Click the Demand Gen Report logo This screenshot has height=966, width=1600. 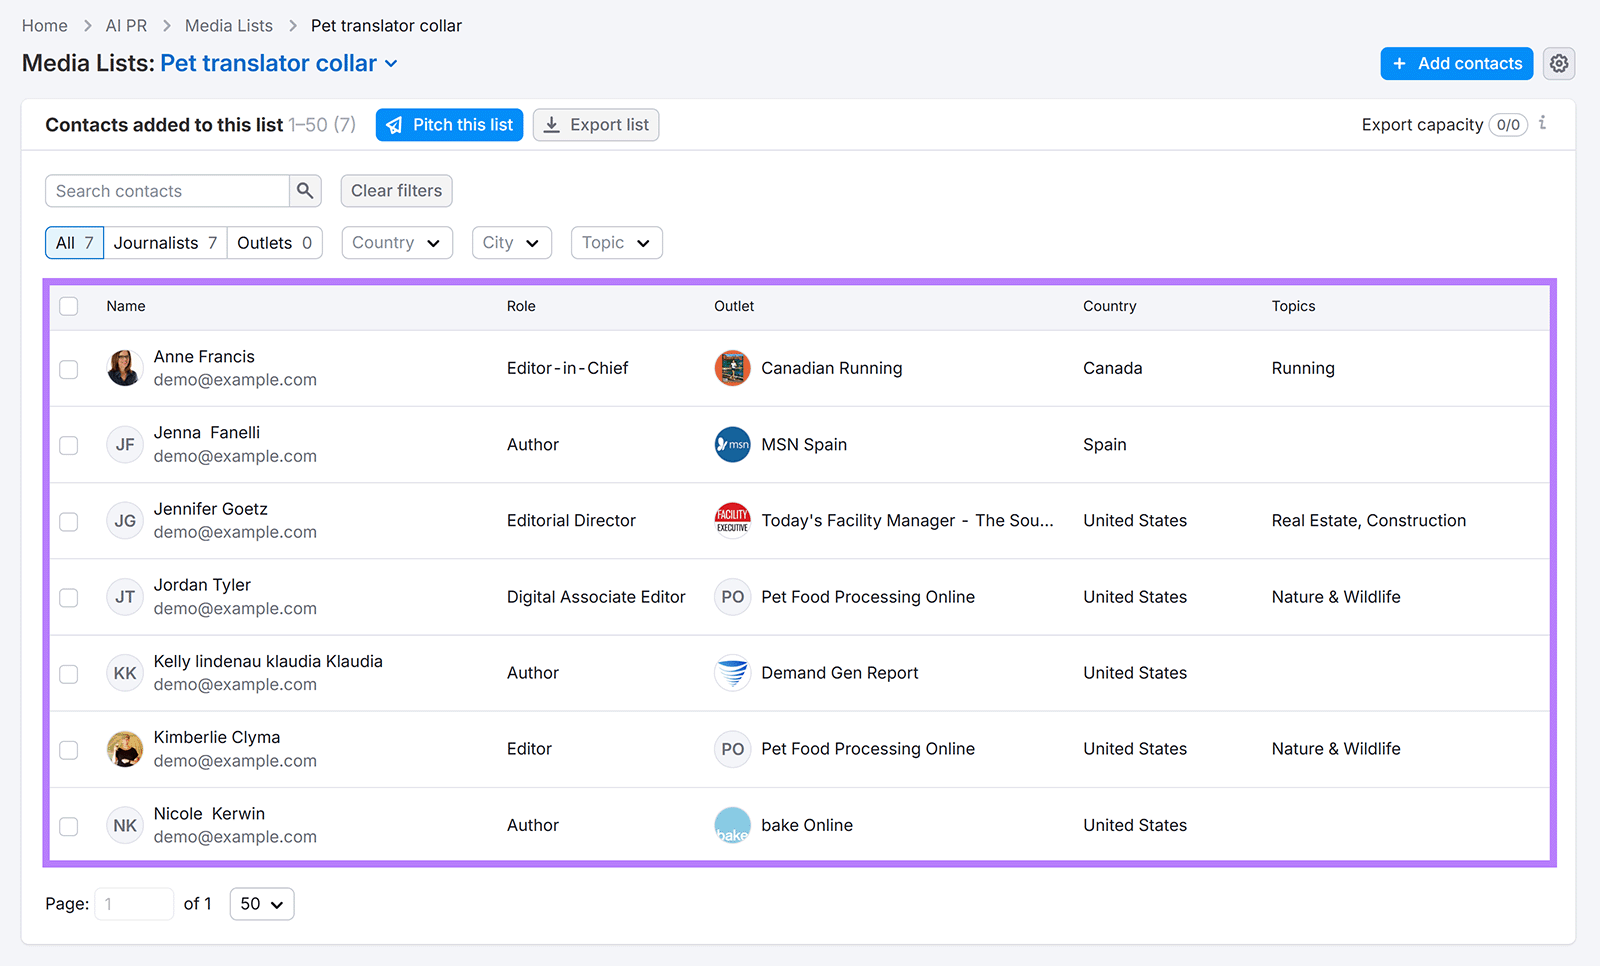(732, 673)
